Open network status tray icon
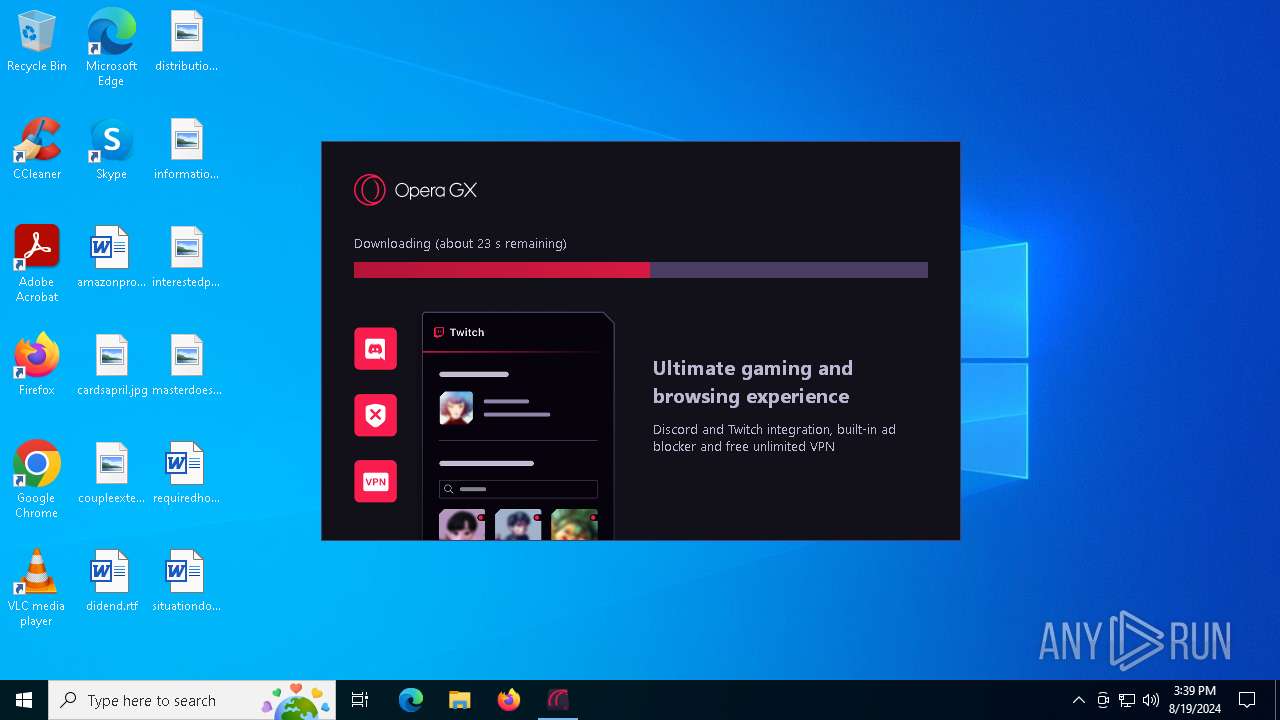Image resolution: width=1280 pixels, height=720 pixels. coord(1127,700)
